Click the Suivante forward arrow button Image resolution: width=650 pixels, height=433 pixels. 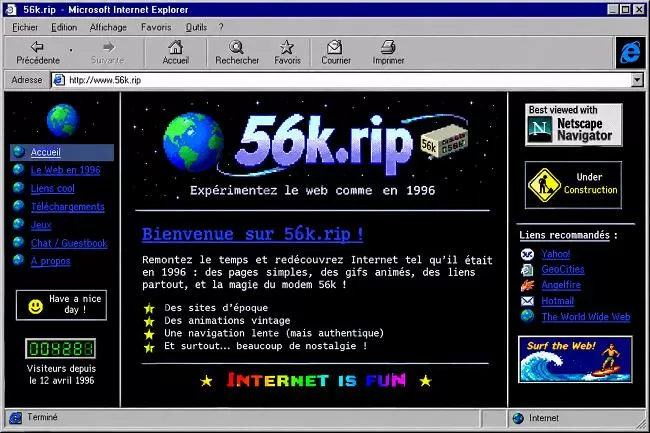point(108,52)
